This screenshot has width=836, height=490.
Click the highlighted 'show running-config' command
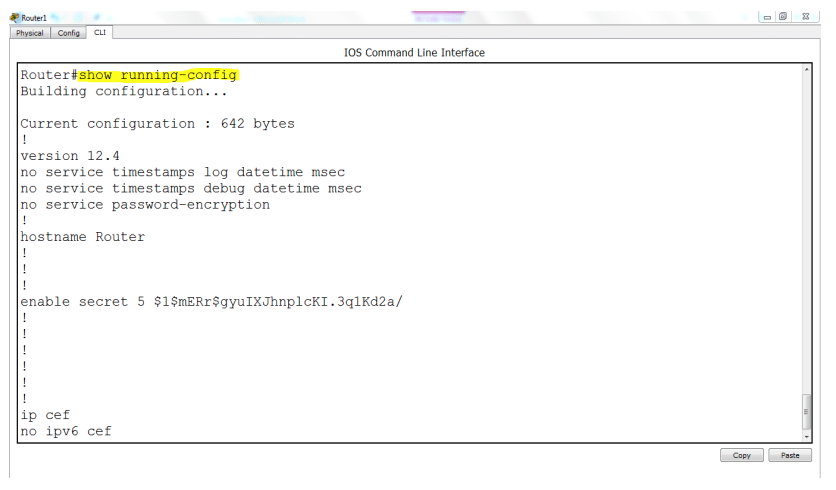pos(158,75)
